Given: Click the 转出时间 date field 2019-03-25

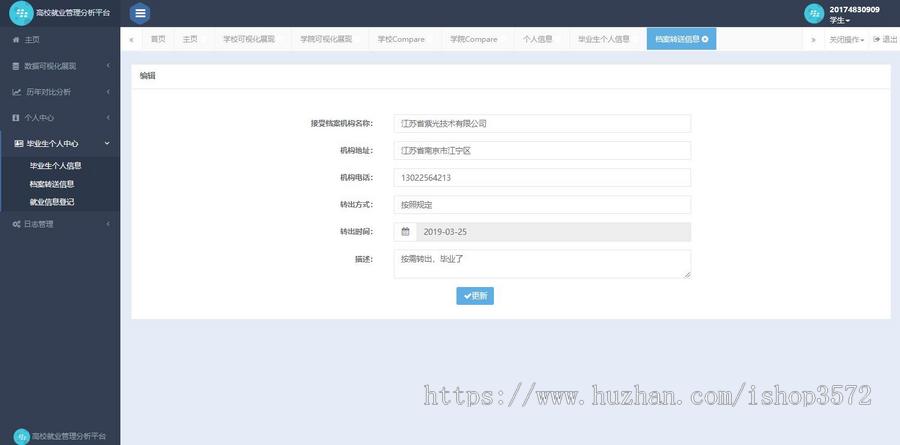Looking at the screenshot, I should [x=553, y=231].
